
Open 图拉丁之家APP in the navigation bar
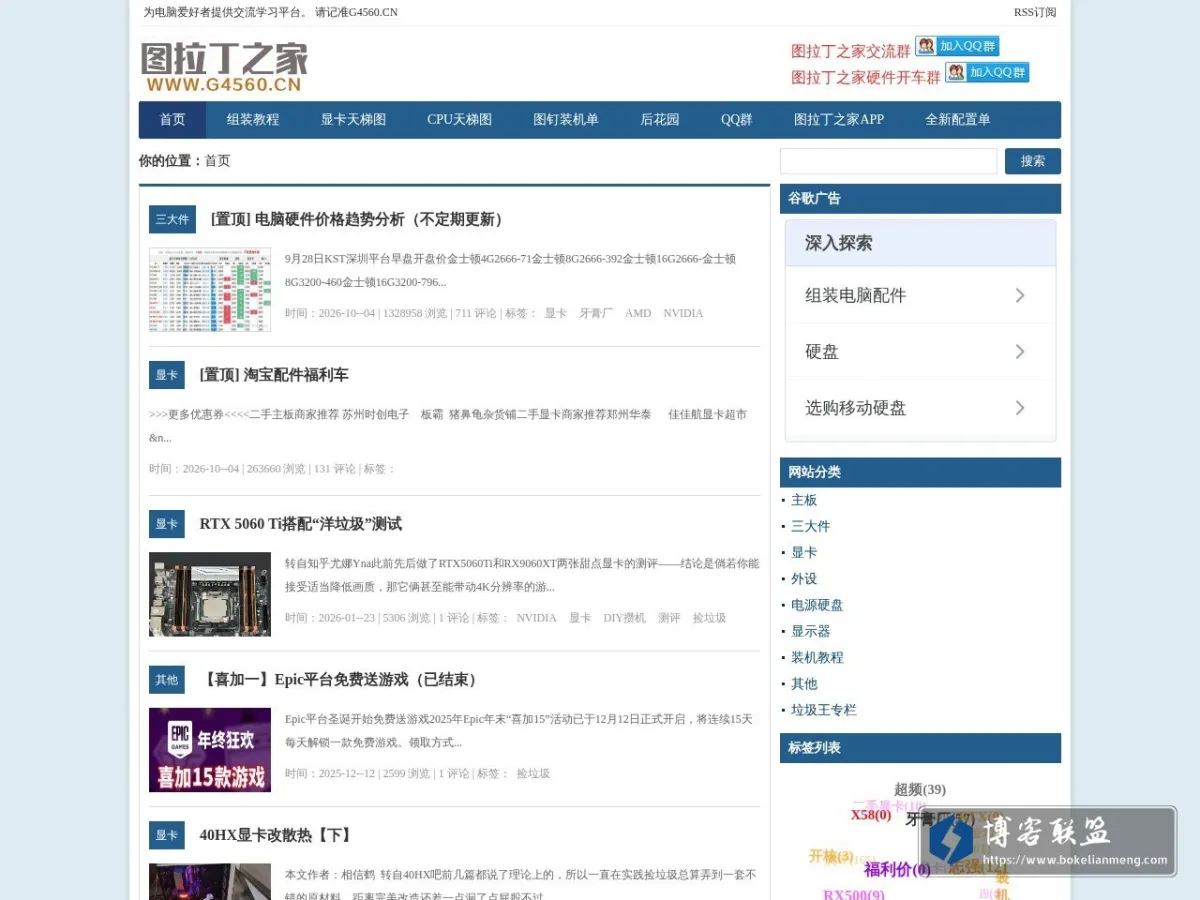pos(839,120)
